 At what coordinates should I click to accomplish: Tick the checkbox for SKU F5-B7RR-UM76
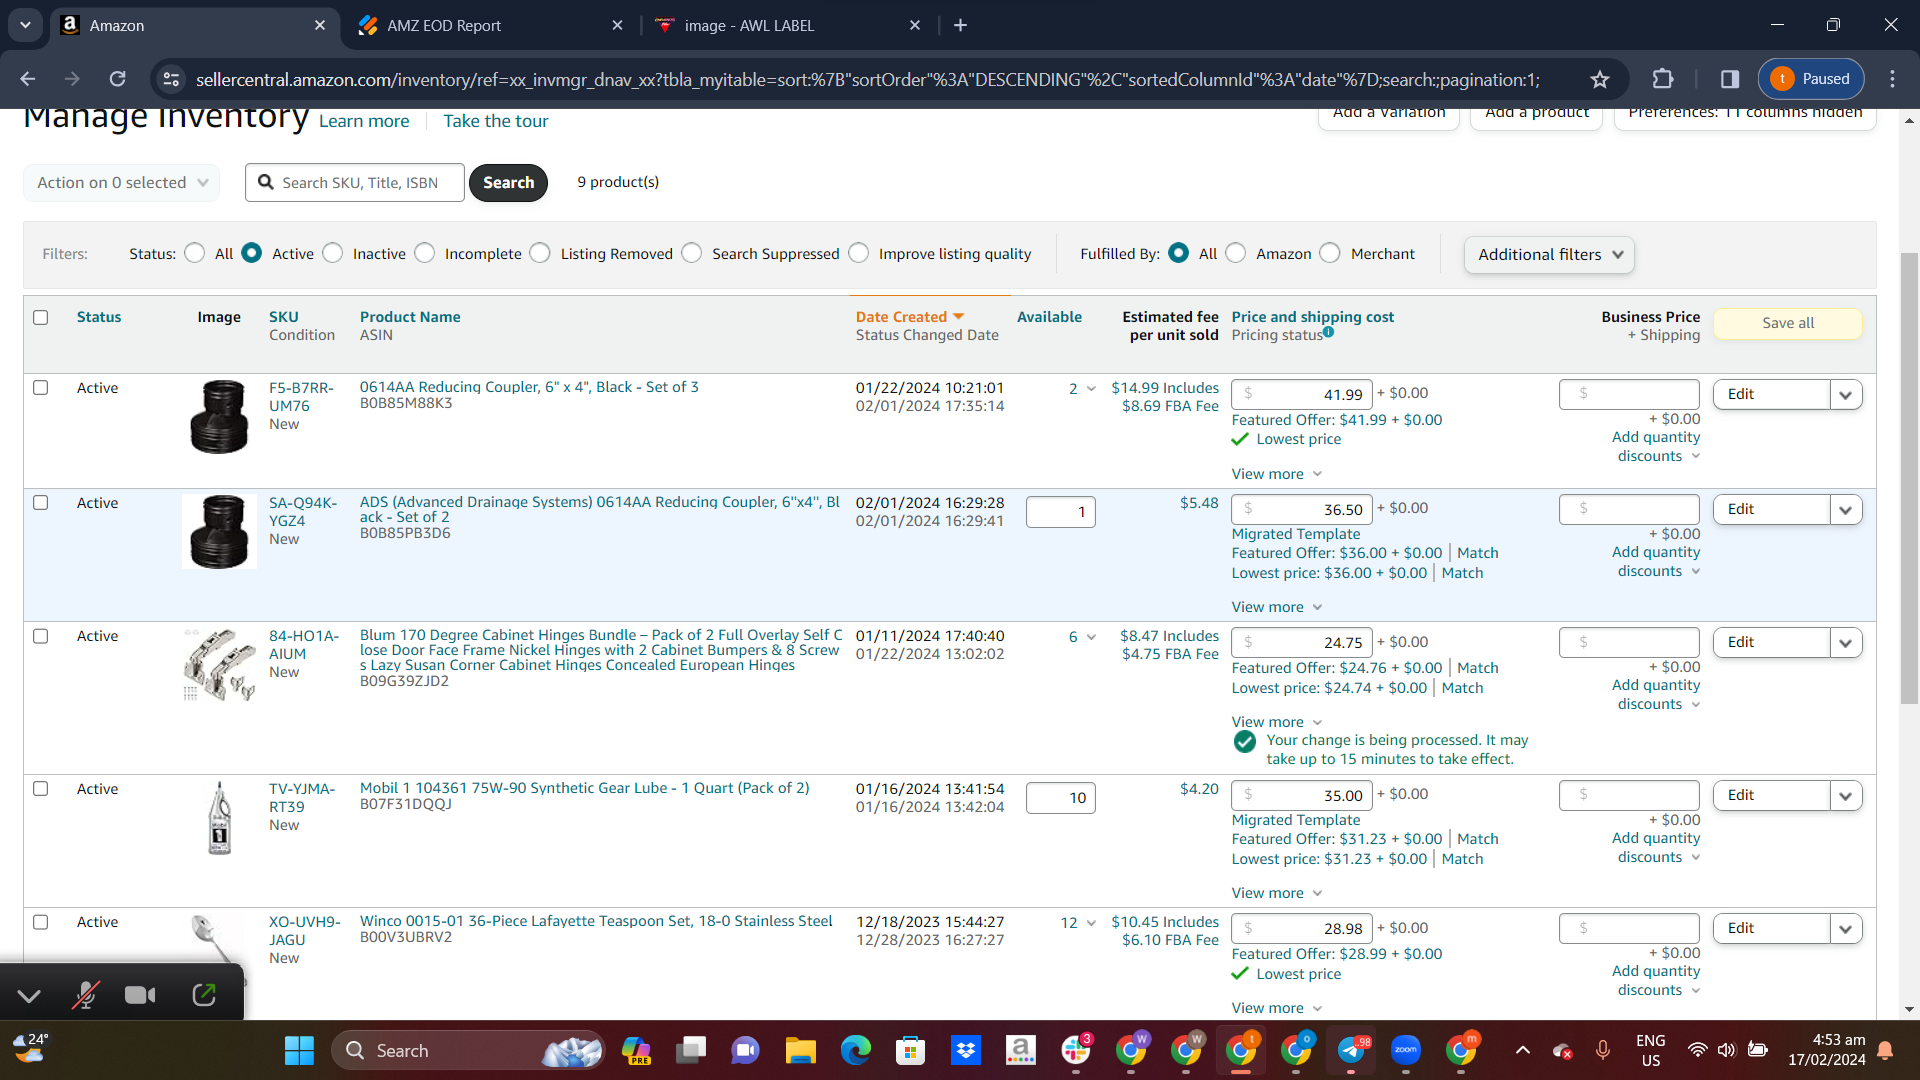click(41, 388)
